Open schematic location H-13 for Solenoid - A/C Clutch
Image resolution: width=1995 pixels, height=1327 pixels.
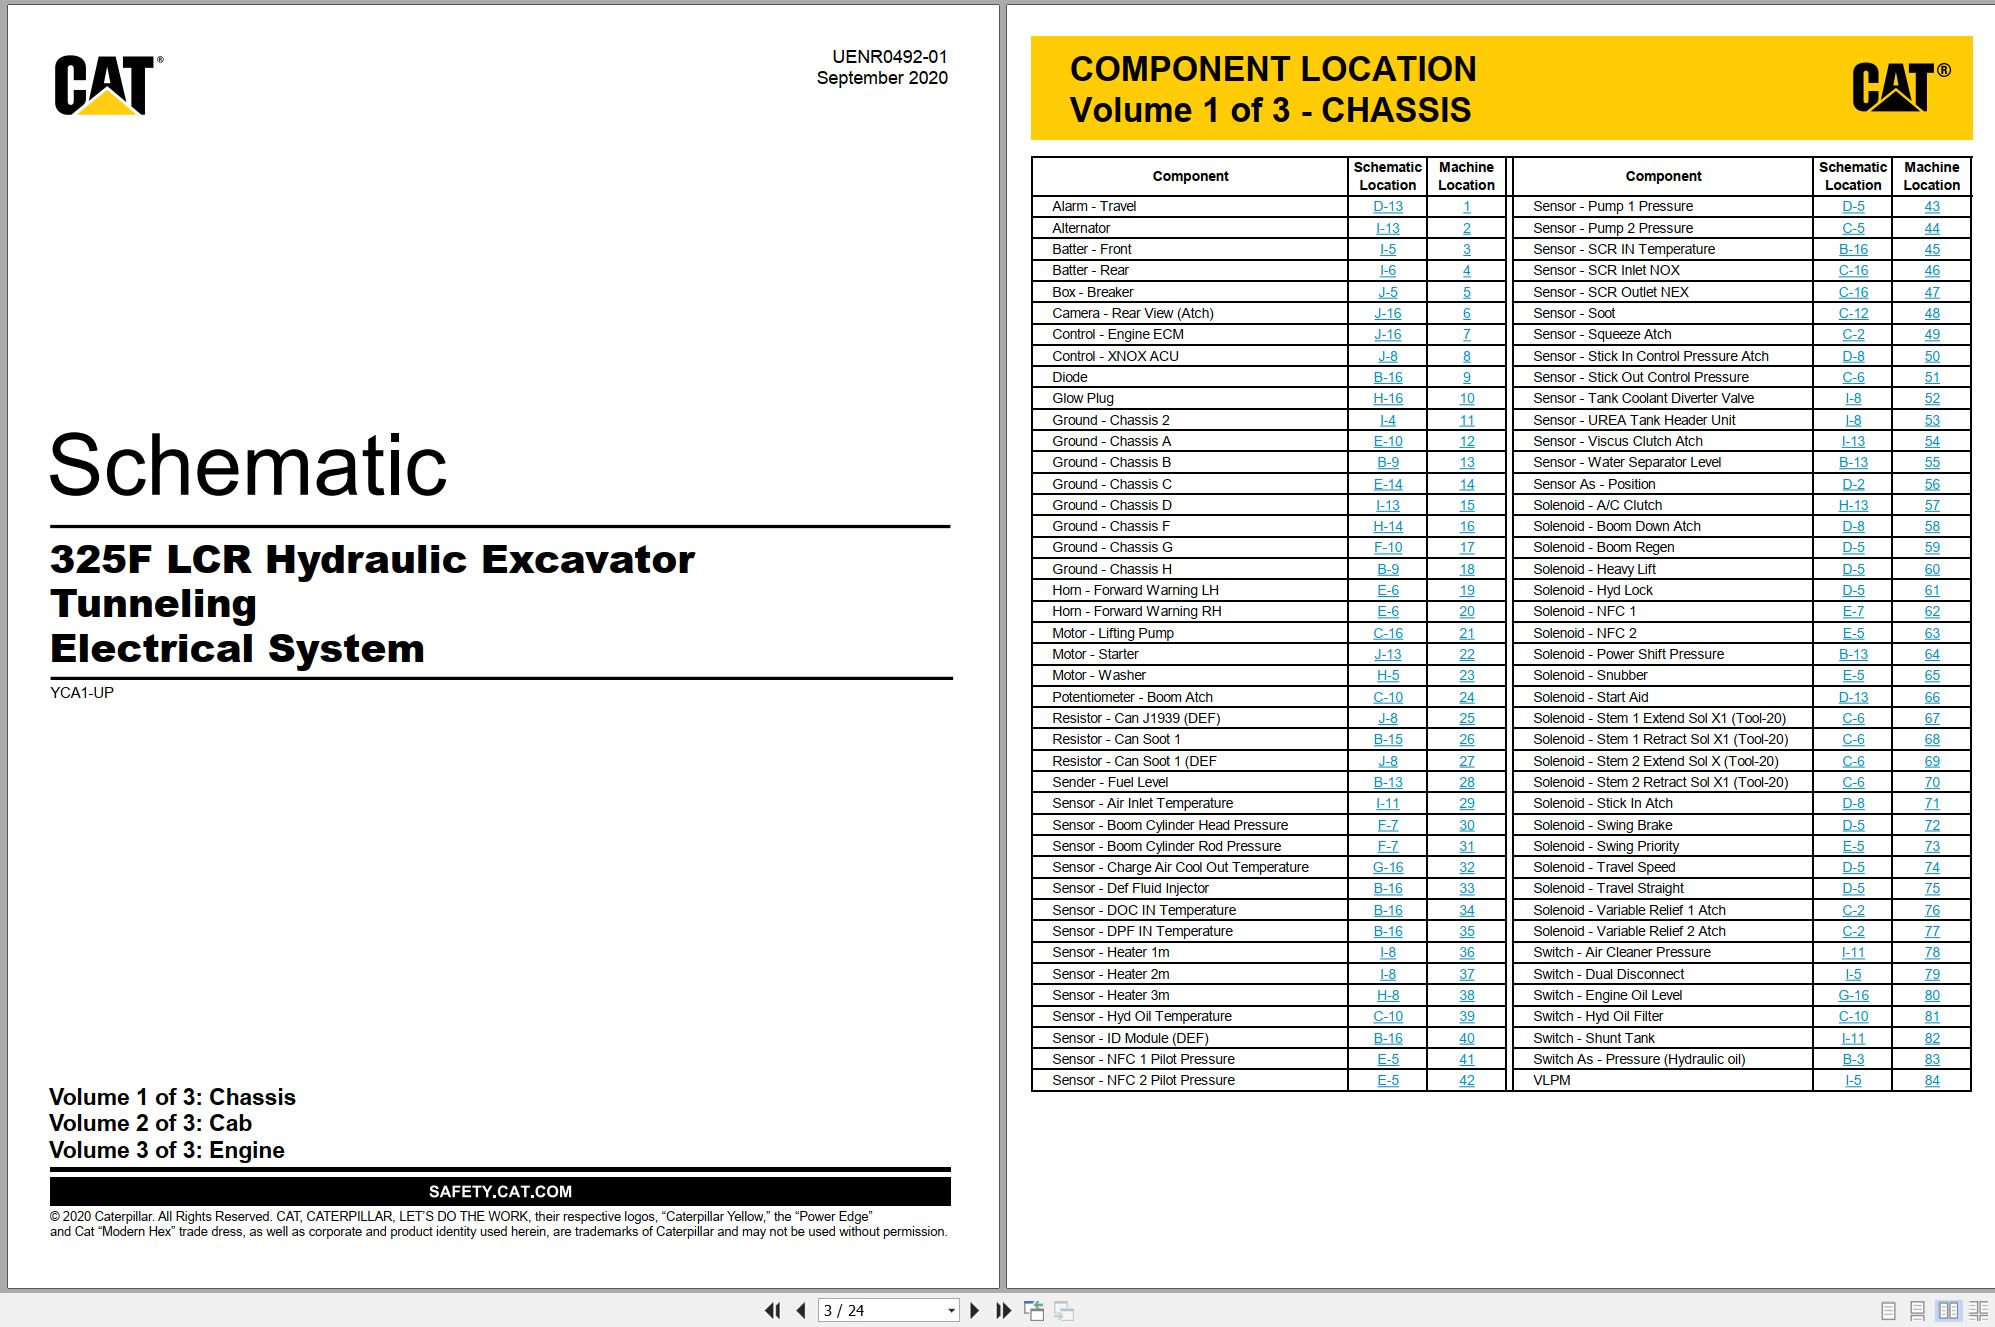pyautogui.click(x=1853, y=505)
